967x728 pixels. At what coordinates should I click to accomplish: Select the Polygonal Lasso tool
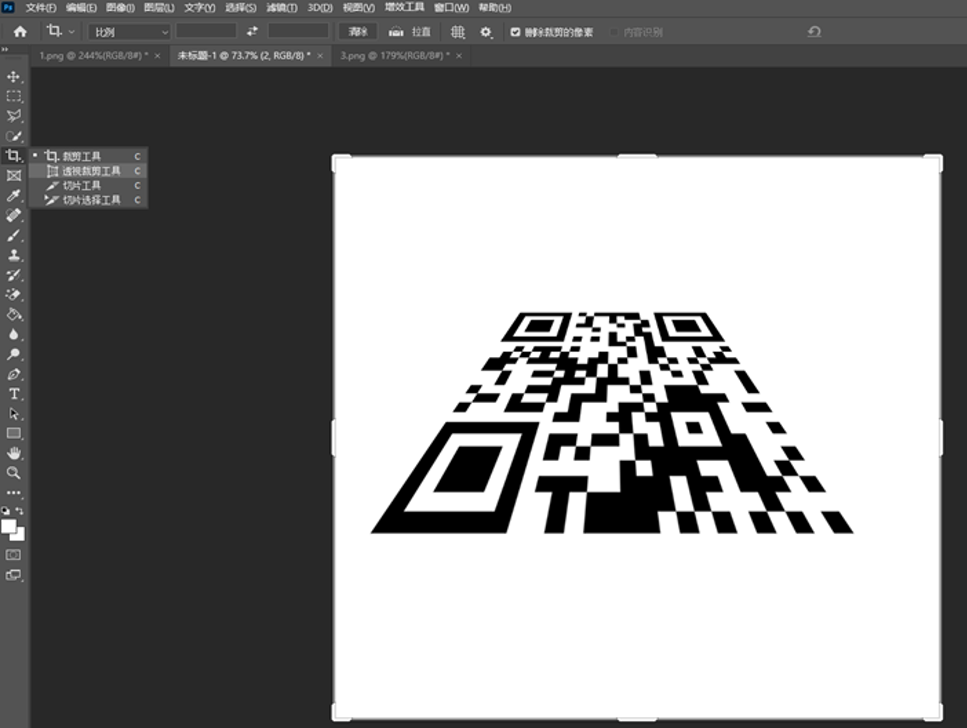click(14, 116)
